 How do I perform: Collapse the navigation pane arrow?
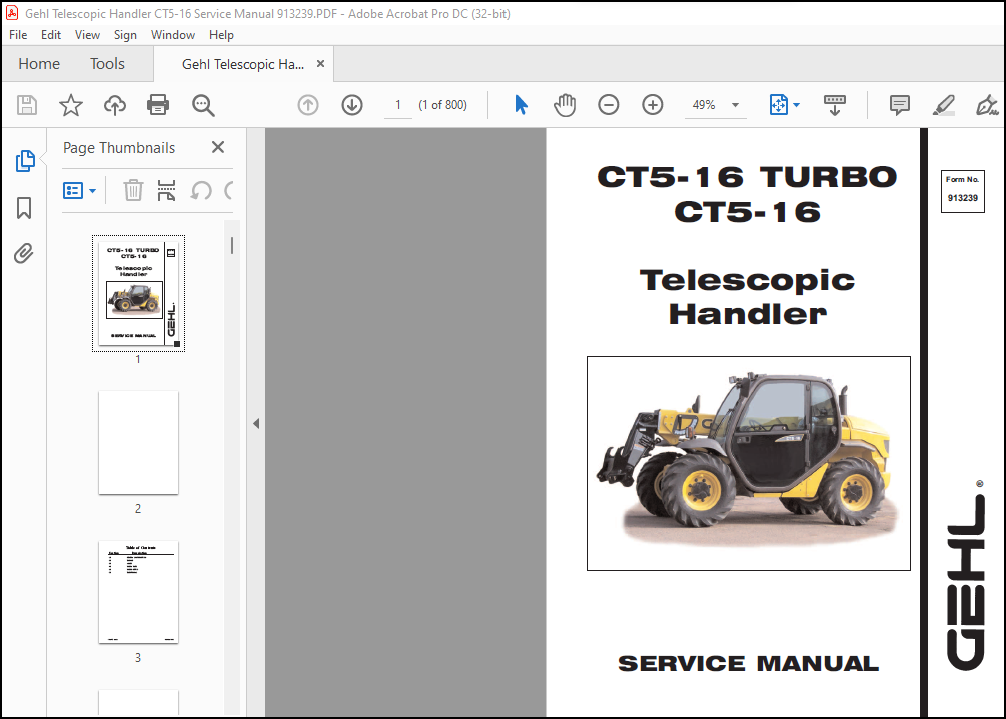click(x=256, y=423)
